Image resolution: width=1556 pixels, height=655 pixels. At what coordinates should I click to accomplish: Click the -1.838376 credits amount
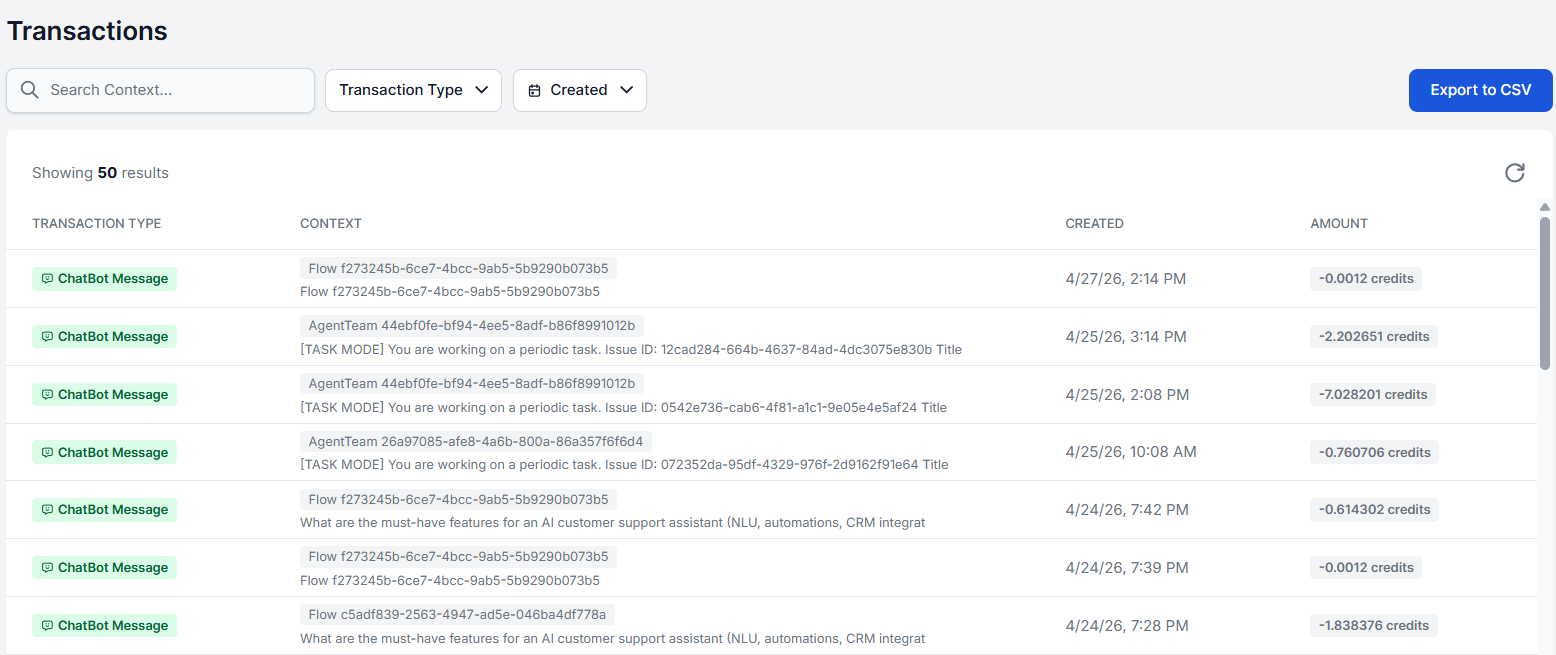tap(1374, 626)
